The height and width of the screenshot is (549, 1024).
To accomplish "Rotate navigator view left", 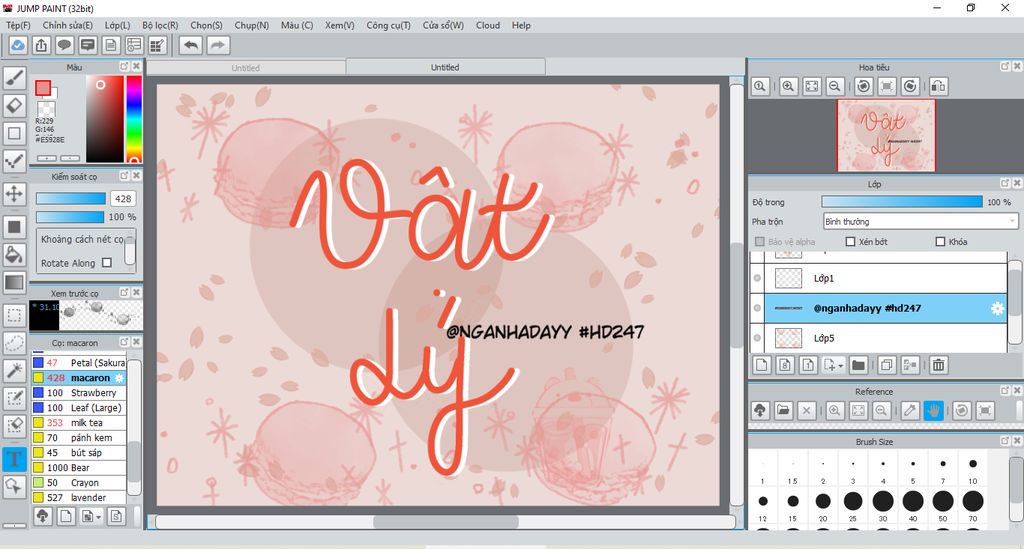I will tap(863, 86).
